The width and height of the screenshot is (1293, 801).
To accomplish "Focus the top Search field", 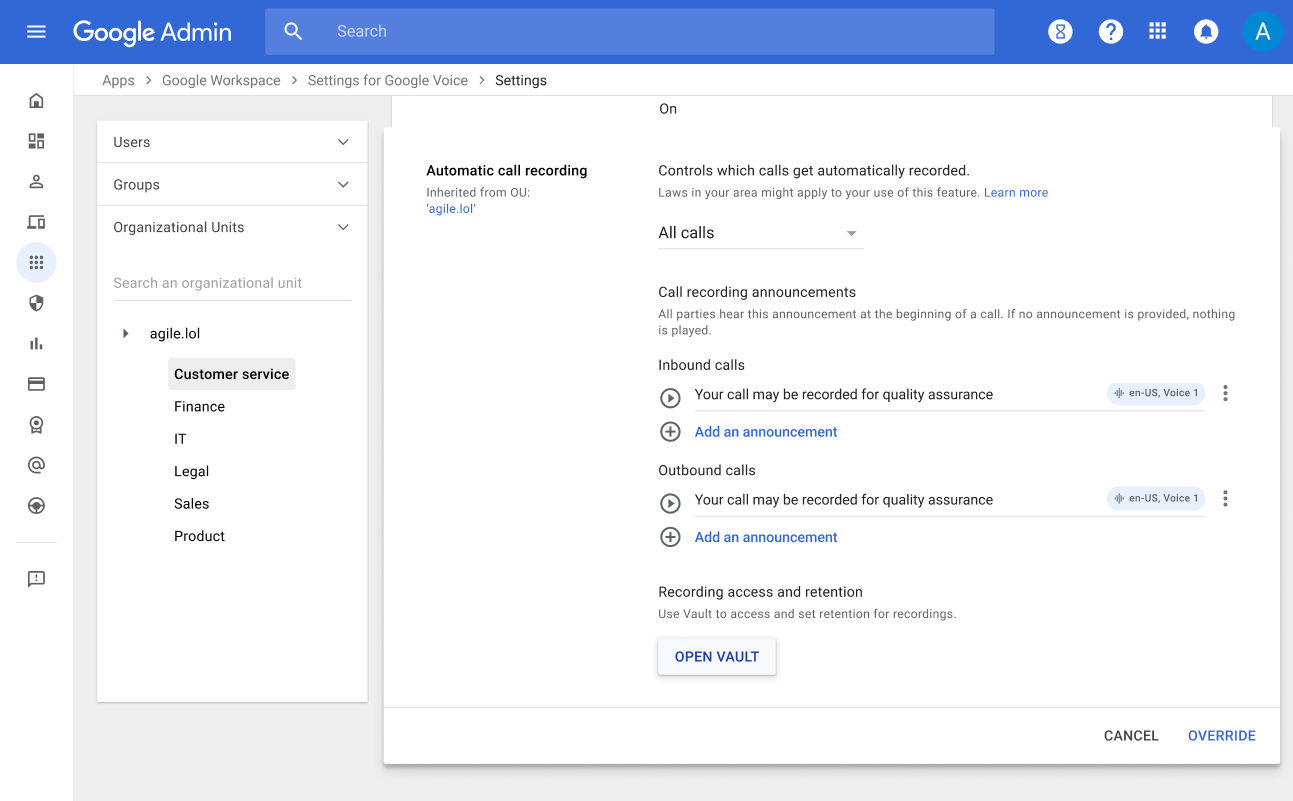I will [630, 32].
